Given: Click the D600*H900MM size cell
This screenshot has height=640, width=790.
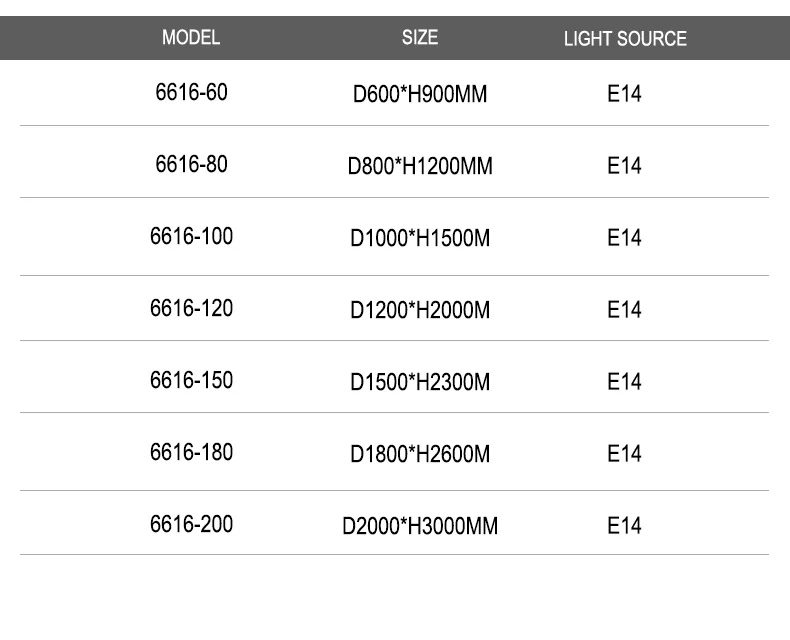Looking at the screenshot, I should tap(420, 96).
